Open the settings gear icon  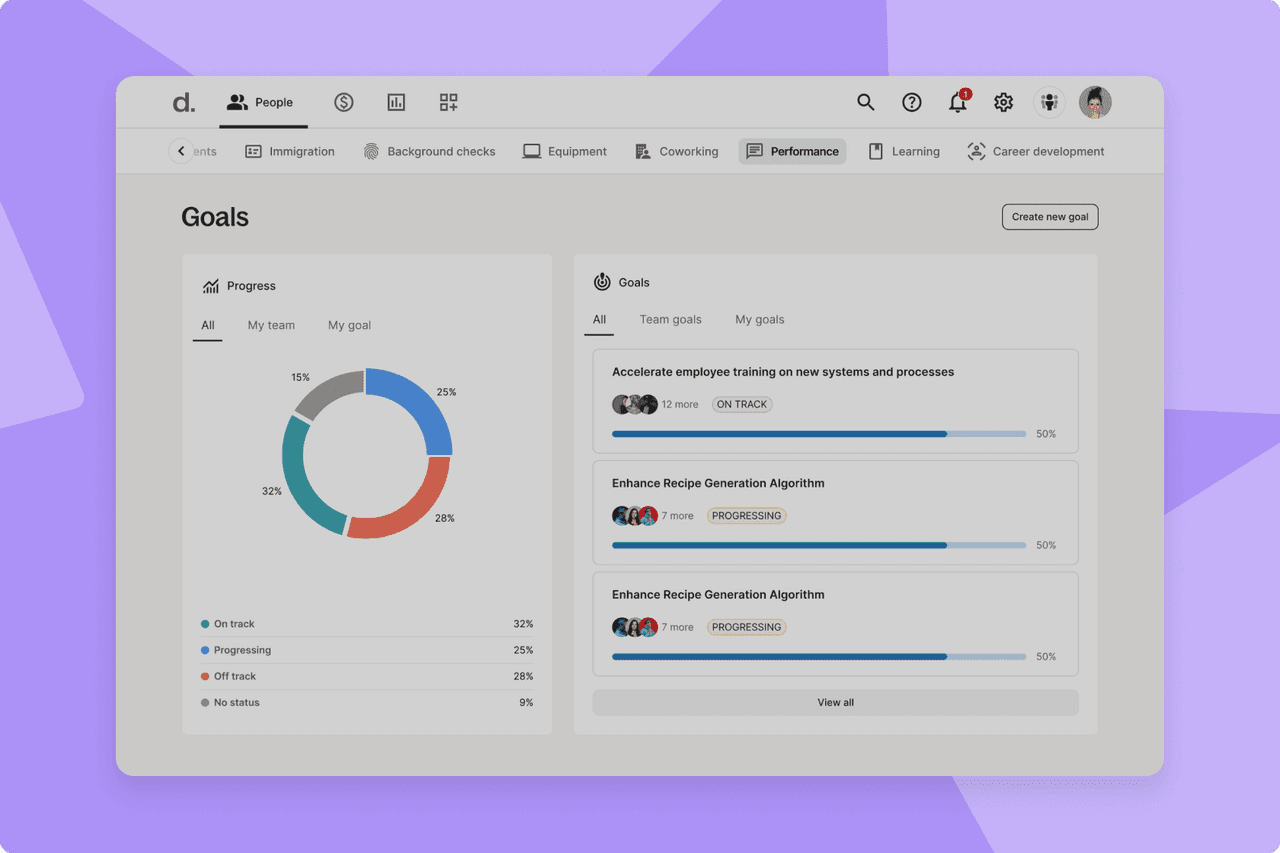[x=1003, y=102]
